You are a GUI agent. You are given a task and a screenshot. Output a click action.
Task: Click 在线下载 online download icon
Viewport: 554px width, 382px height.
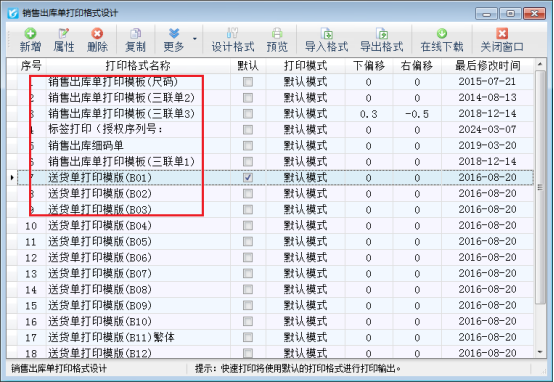(x=442, y=40)
